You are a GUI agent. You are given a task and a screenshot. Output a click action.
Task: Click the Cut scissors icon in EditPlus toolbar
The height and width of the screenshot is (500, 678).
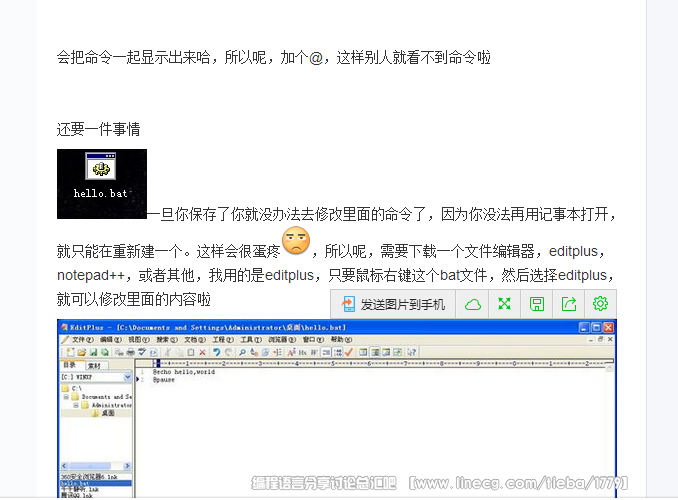tap(168, 352)
